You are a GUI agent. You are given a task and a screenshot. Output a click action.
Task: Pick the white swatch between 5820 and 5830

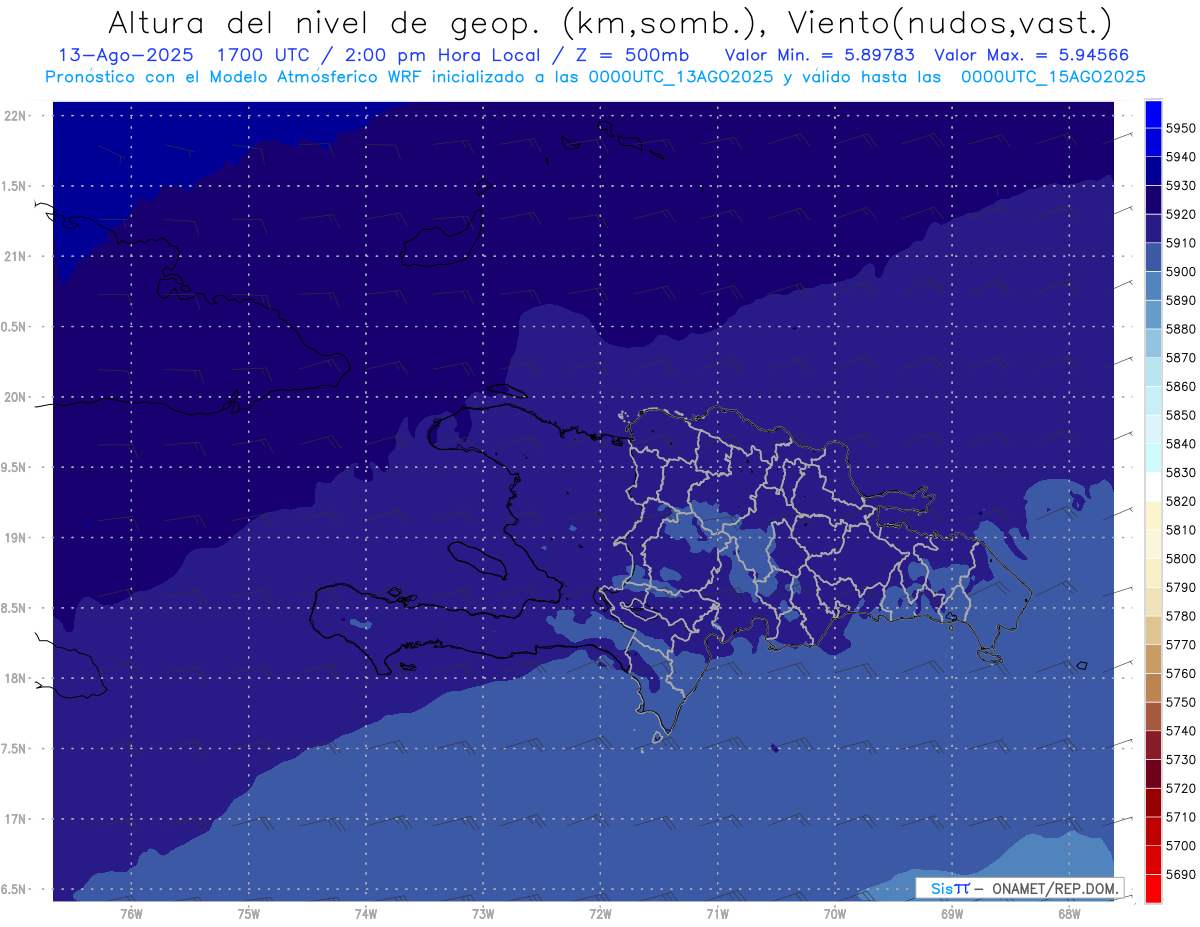(1153, 486)
